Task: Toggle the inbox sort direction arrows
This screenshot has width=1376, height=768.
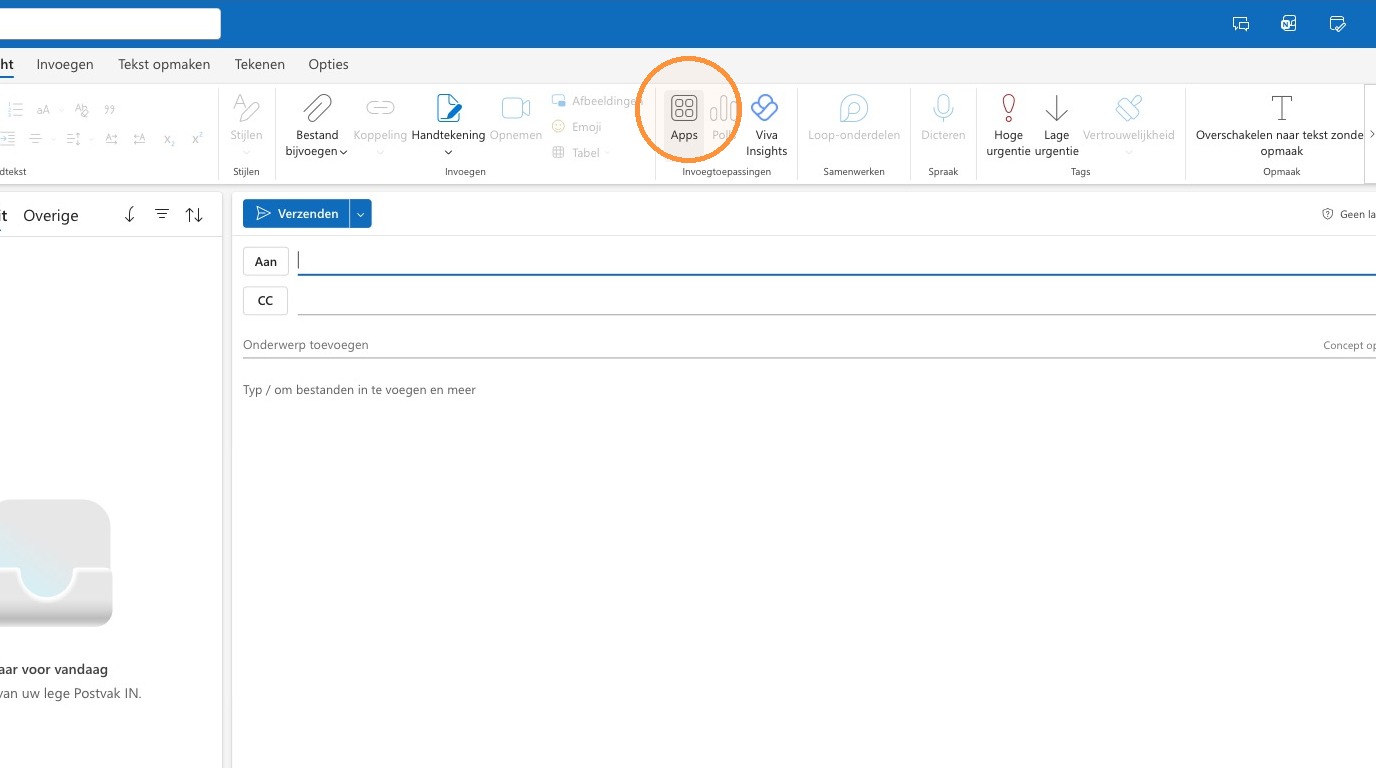Action: coord(194,215)
